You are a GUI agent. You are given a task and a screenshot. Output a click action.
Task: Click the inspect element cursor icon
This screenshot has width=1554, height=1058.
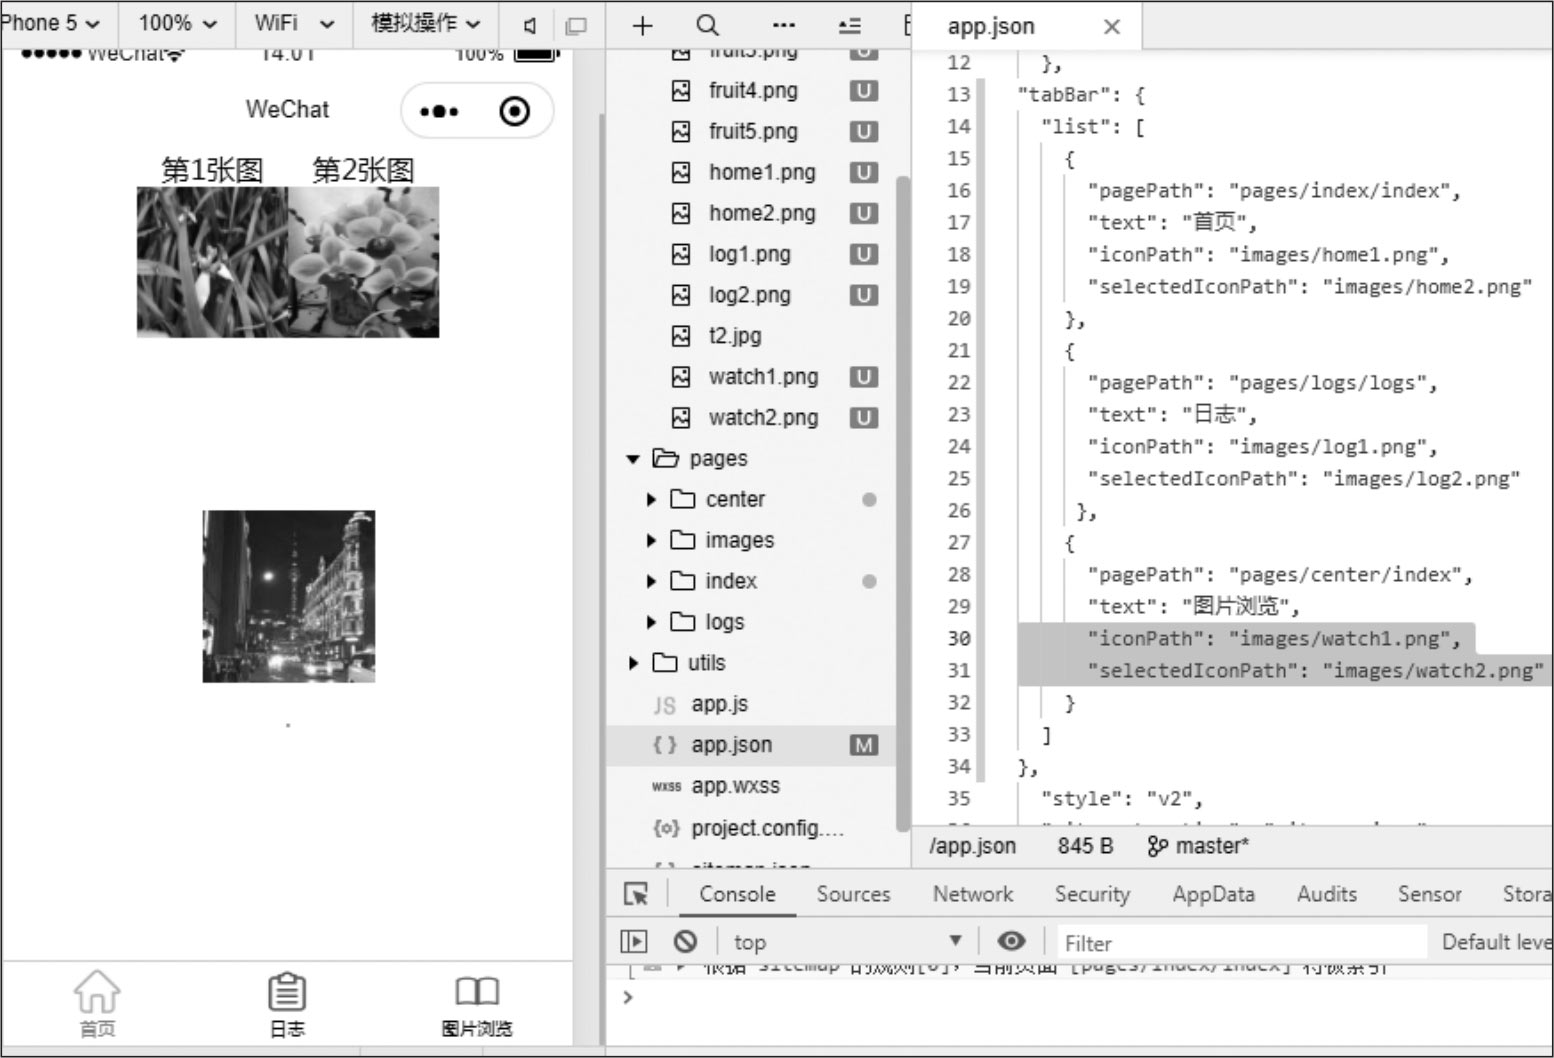click(636, 894)
